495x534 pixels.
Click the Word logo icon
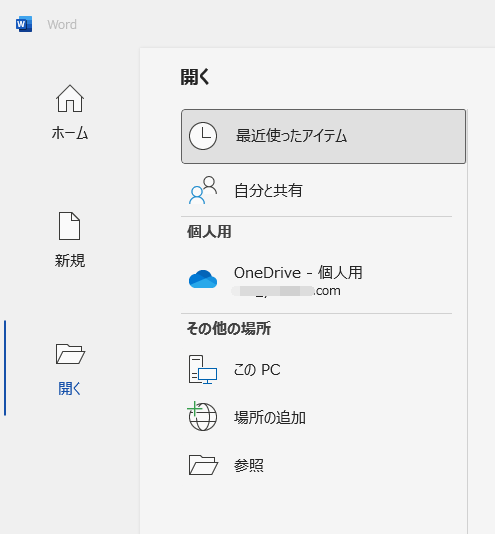[24, 24]
